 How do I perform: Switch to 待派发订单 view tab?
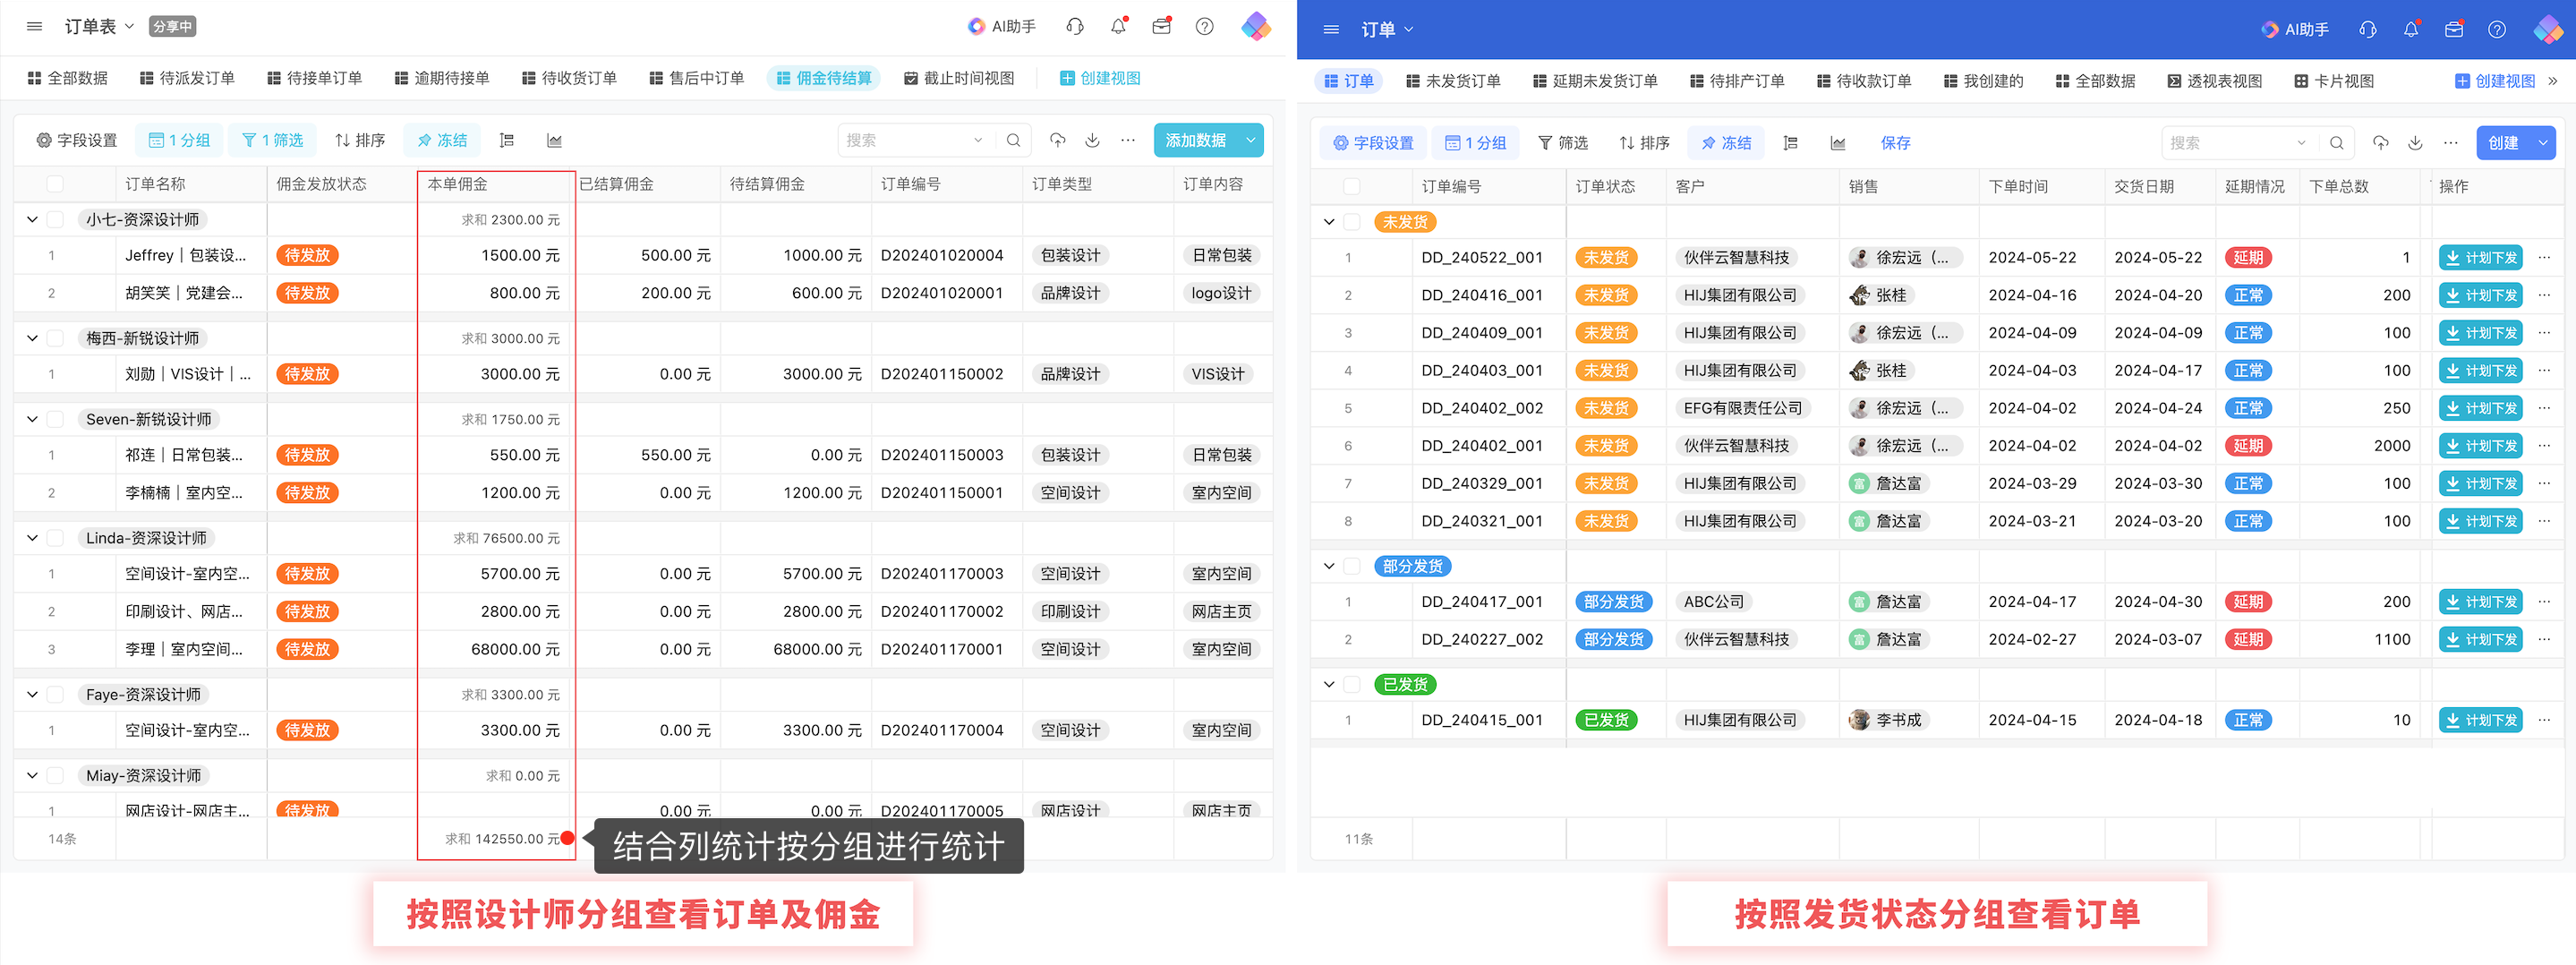coord(187,78)
